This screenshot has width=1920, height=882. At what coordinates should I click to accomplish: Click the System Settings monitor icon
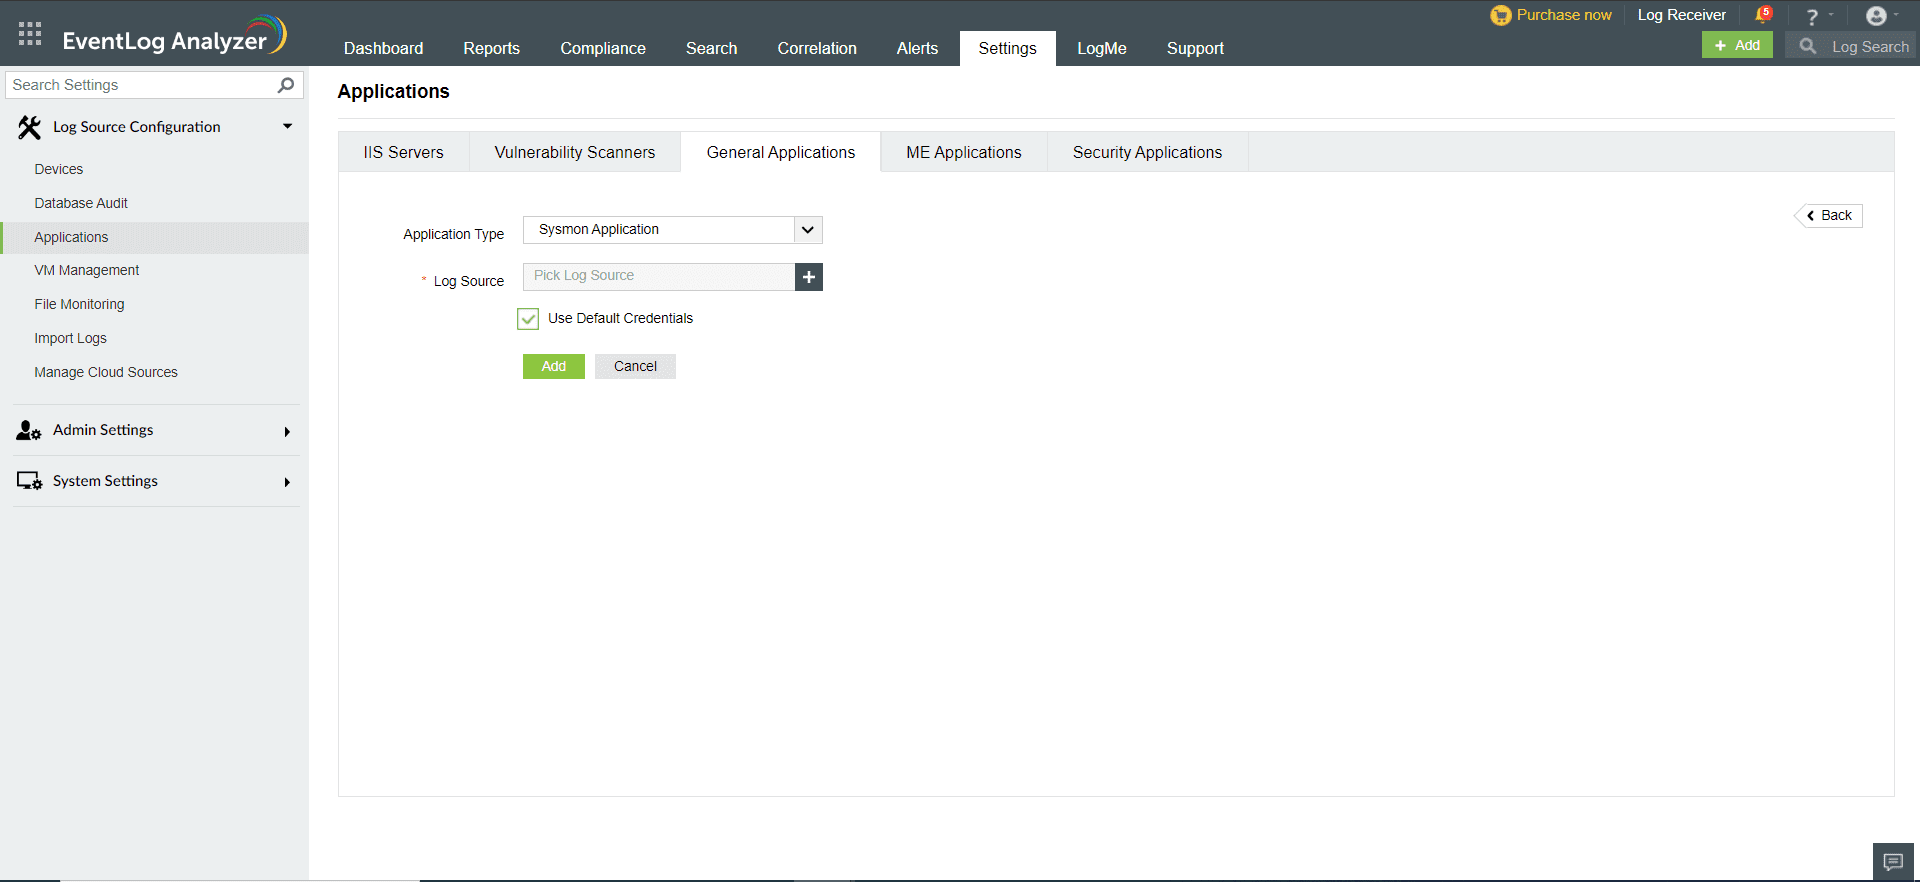[x=29, y=481]
